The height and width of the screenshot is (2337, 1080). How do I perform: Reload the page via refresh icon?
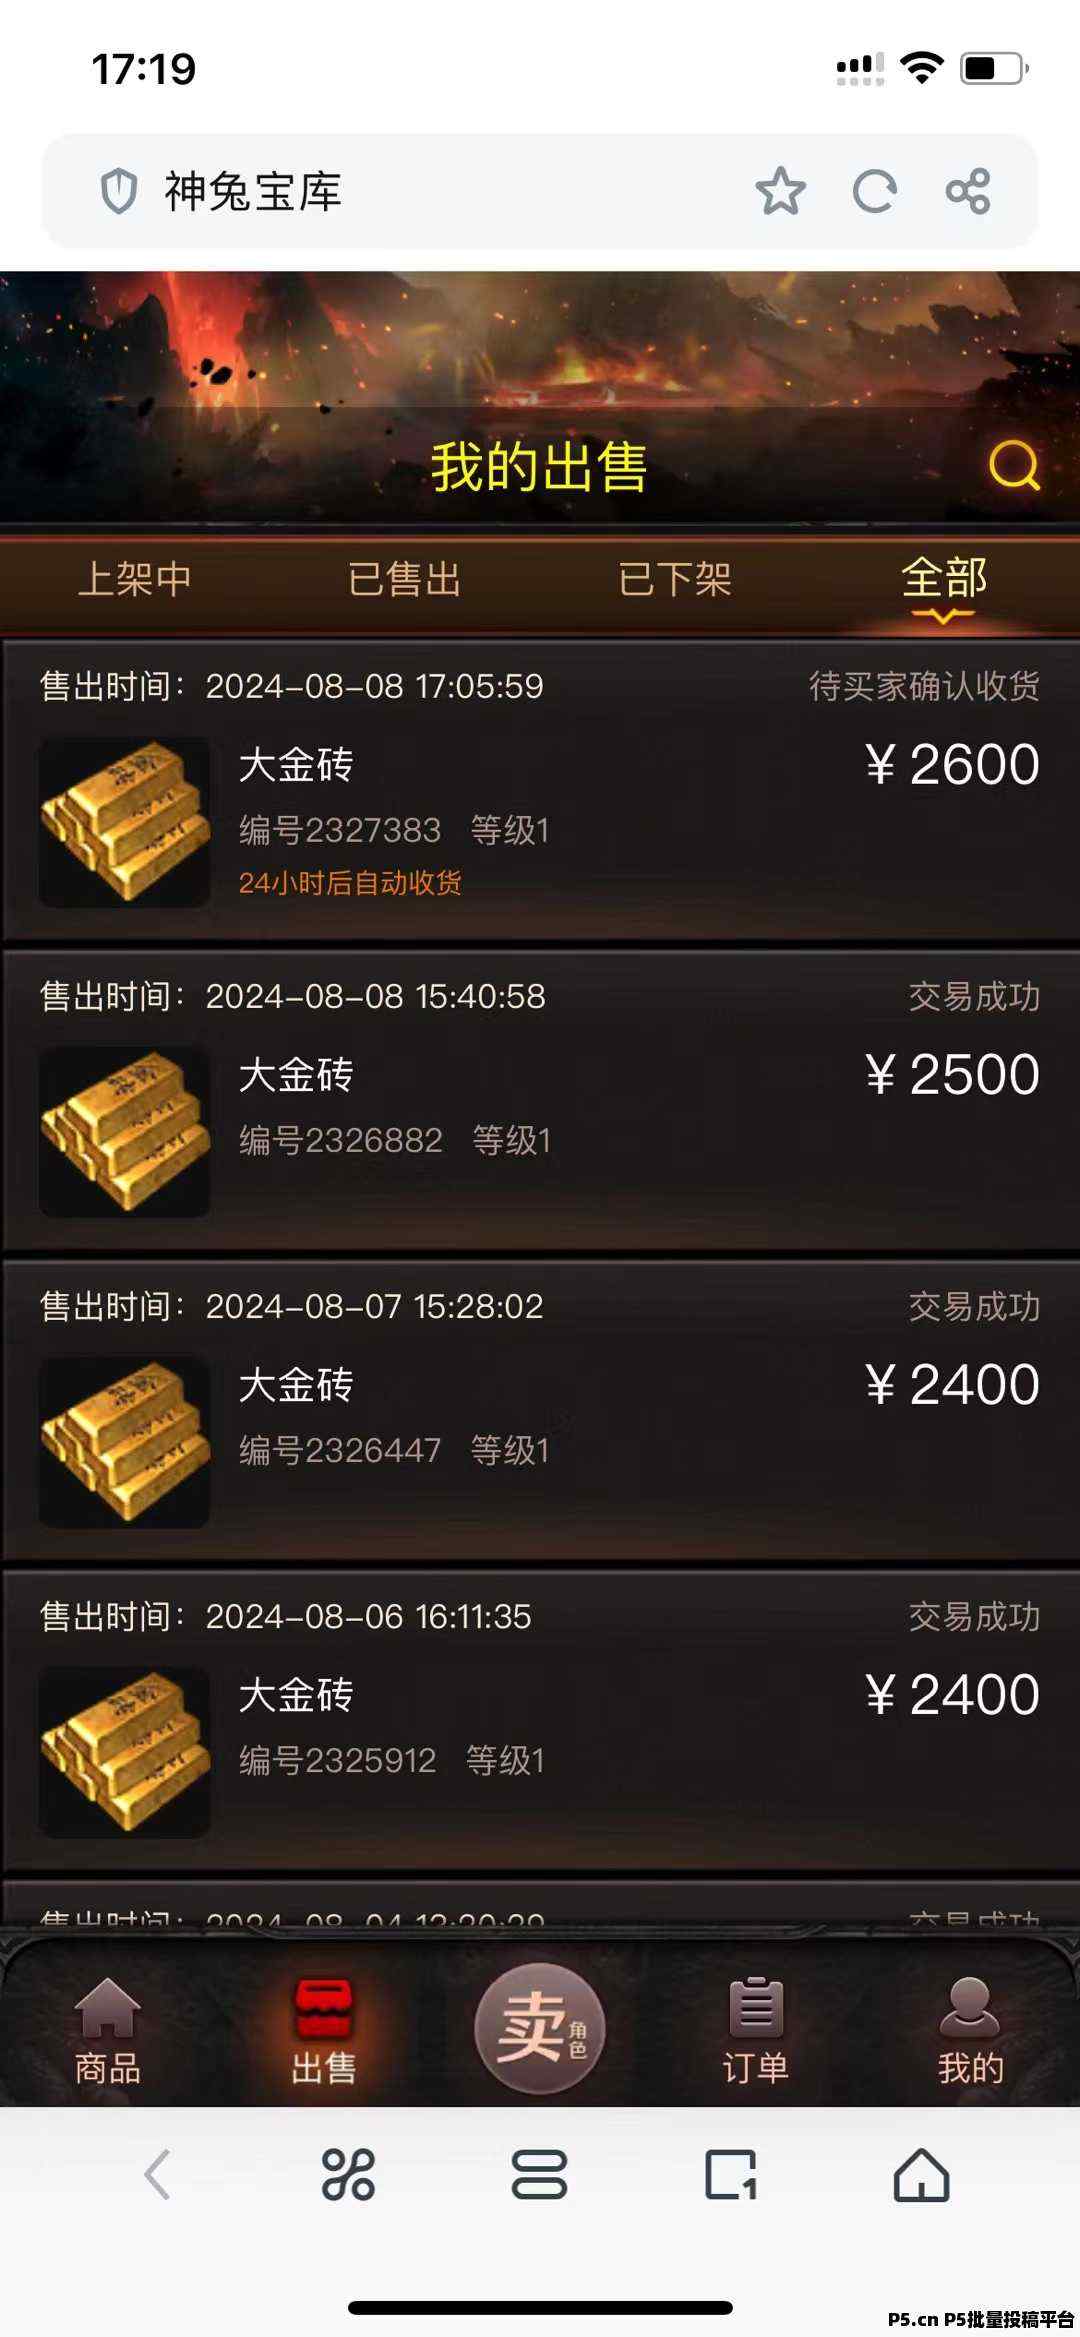click(874, 191)
